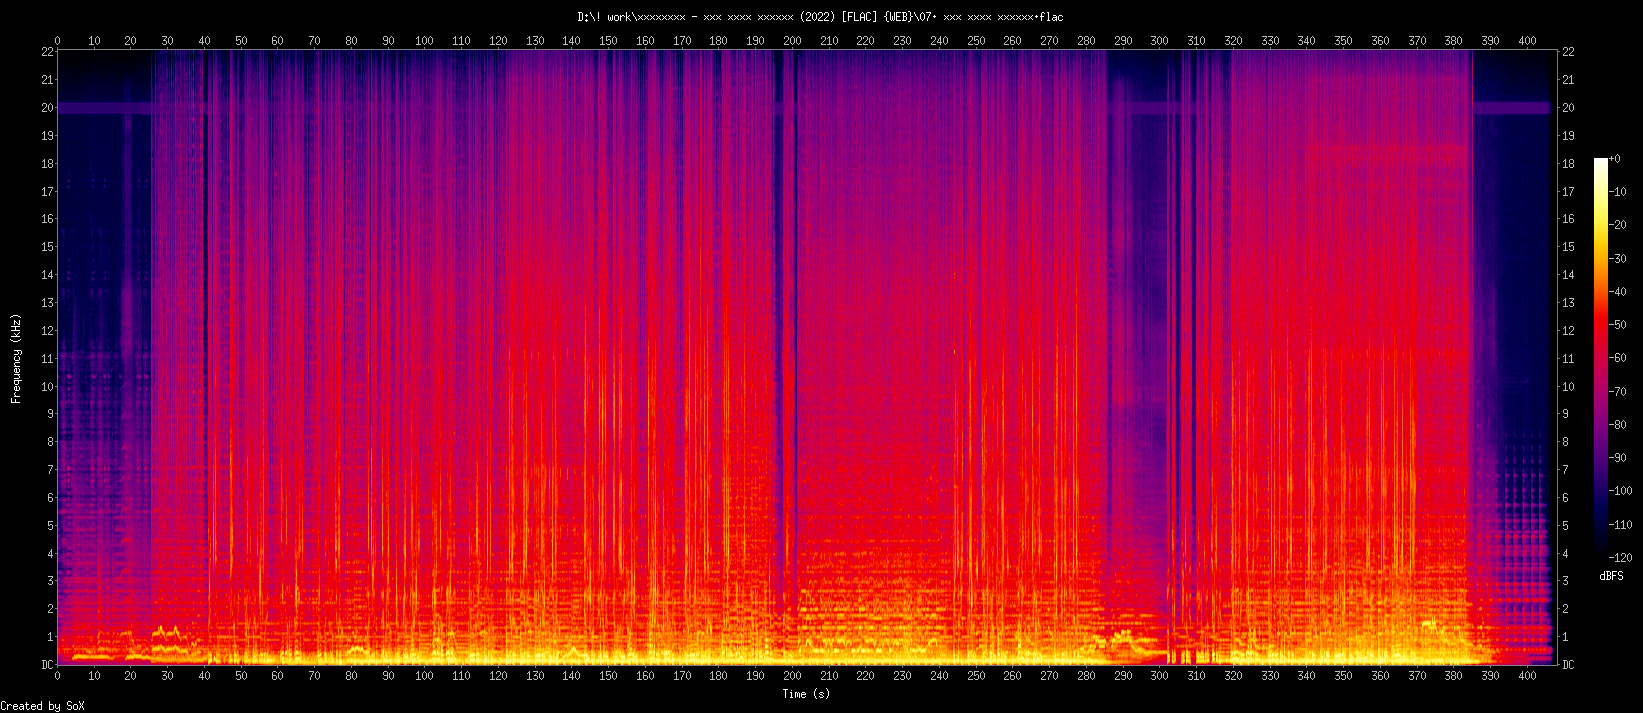Screen dimensions: 1643x713
Task: Click the '-60' value on dBFS scale
Action: click(x=1618, y=358)
